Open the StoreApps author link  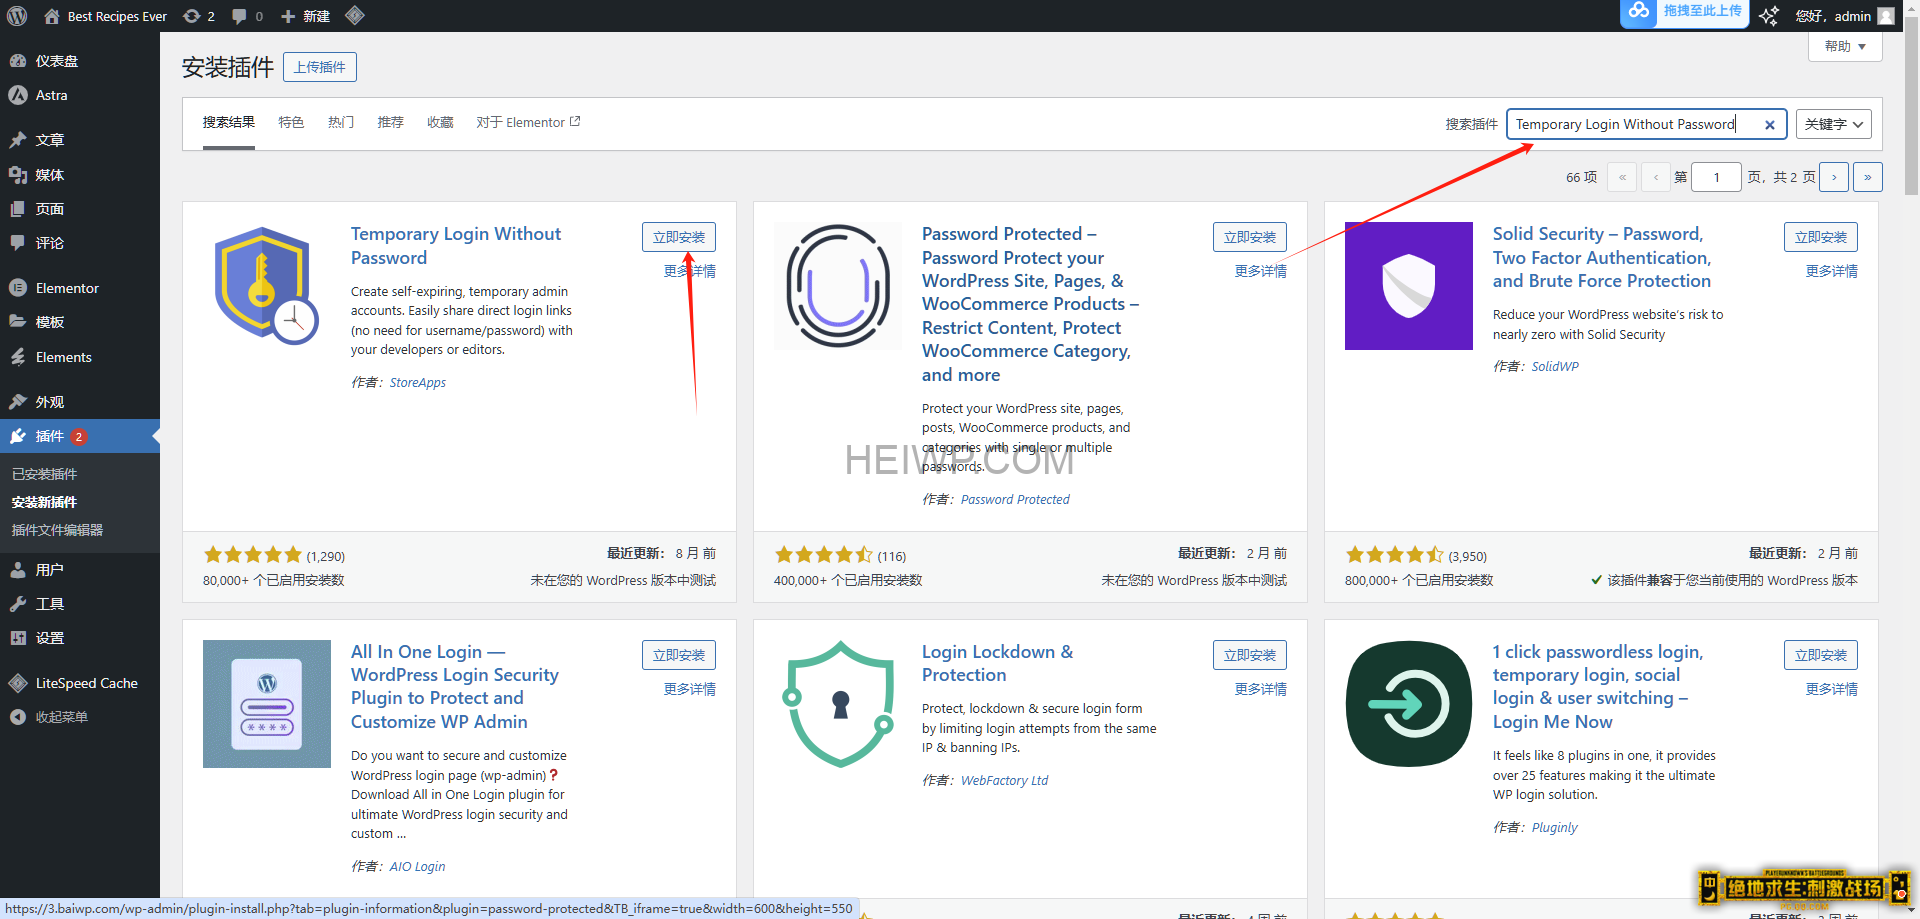pyautogui.click(x=418, y=383)
